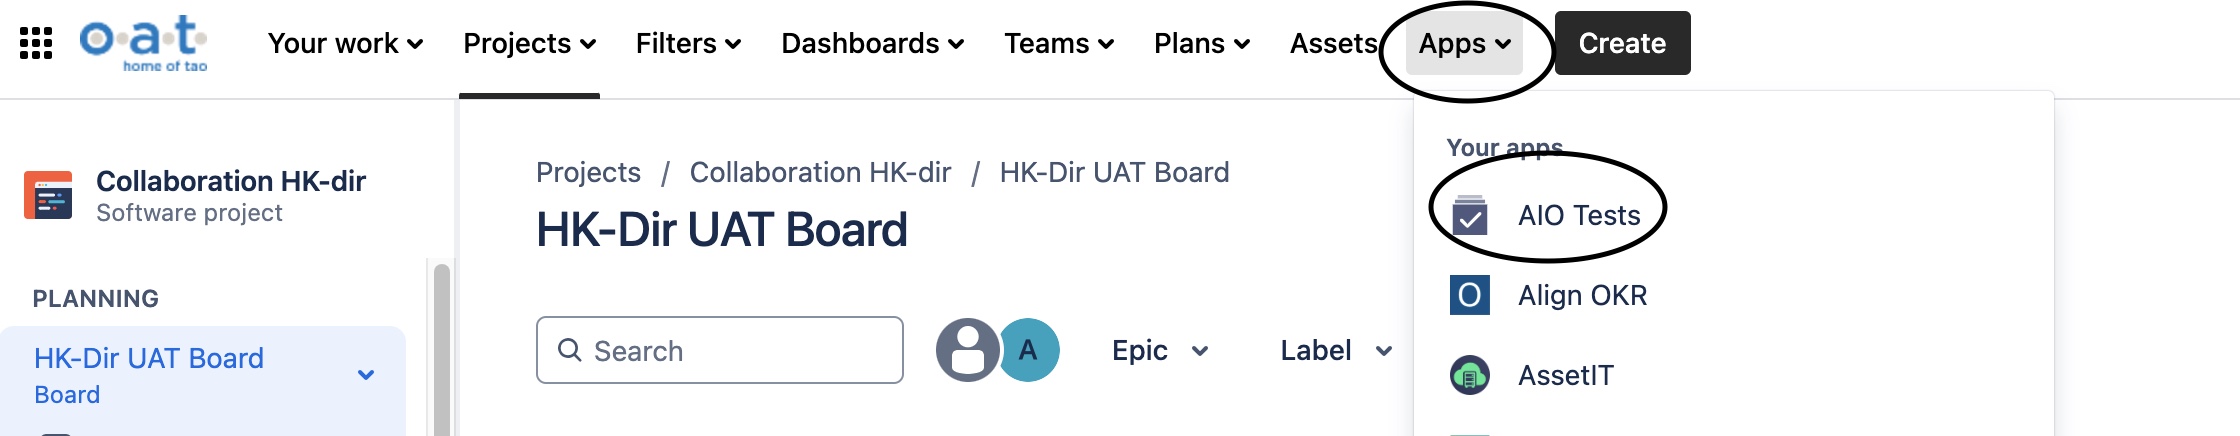Open the app switcher grid icon
The image size is (2240, 436).
click(x=36, y=43)
